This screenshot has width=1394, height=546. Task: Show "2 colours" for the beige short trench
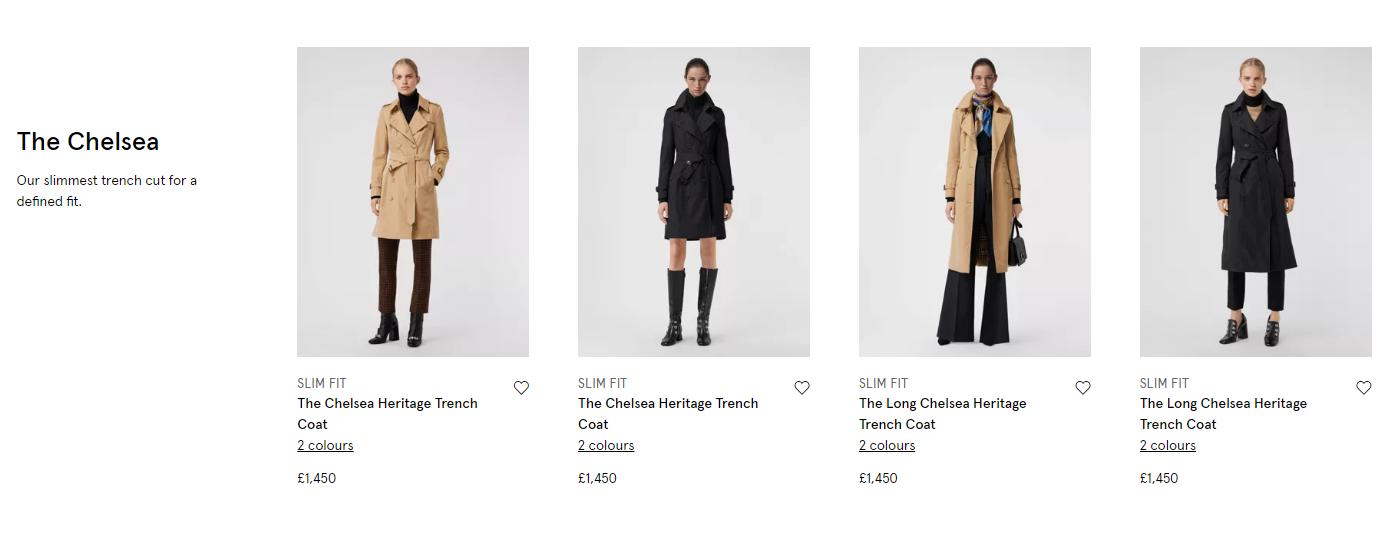325,446
